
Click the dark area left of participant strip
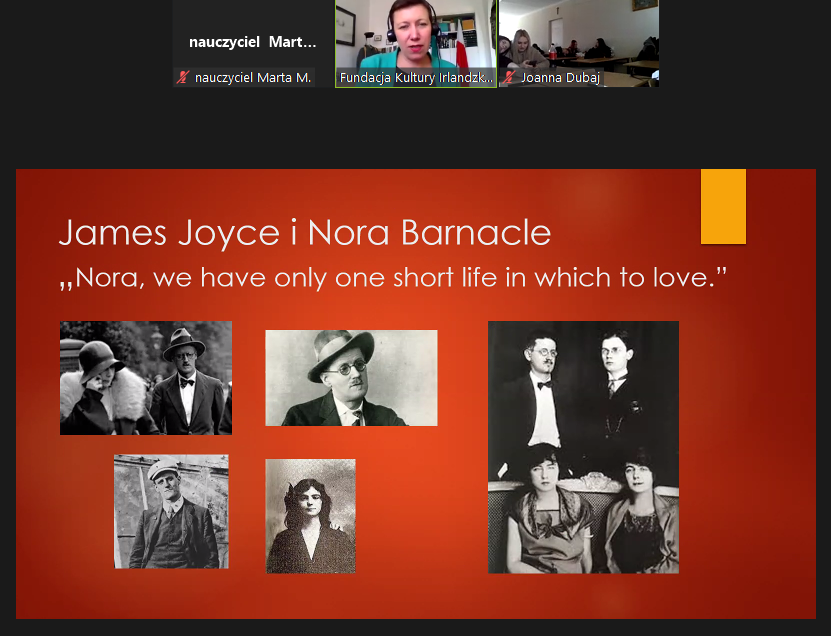(85, 45)
